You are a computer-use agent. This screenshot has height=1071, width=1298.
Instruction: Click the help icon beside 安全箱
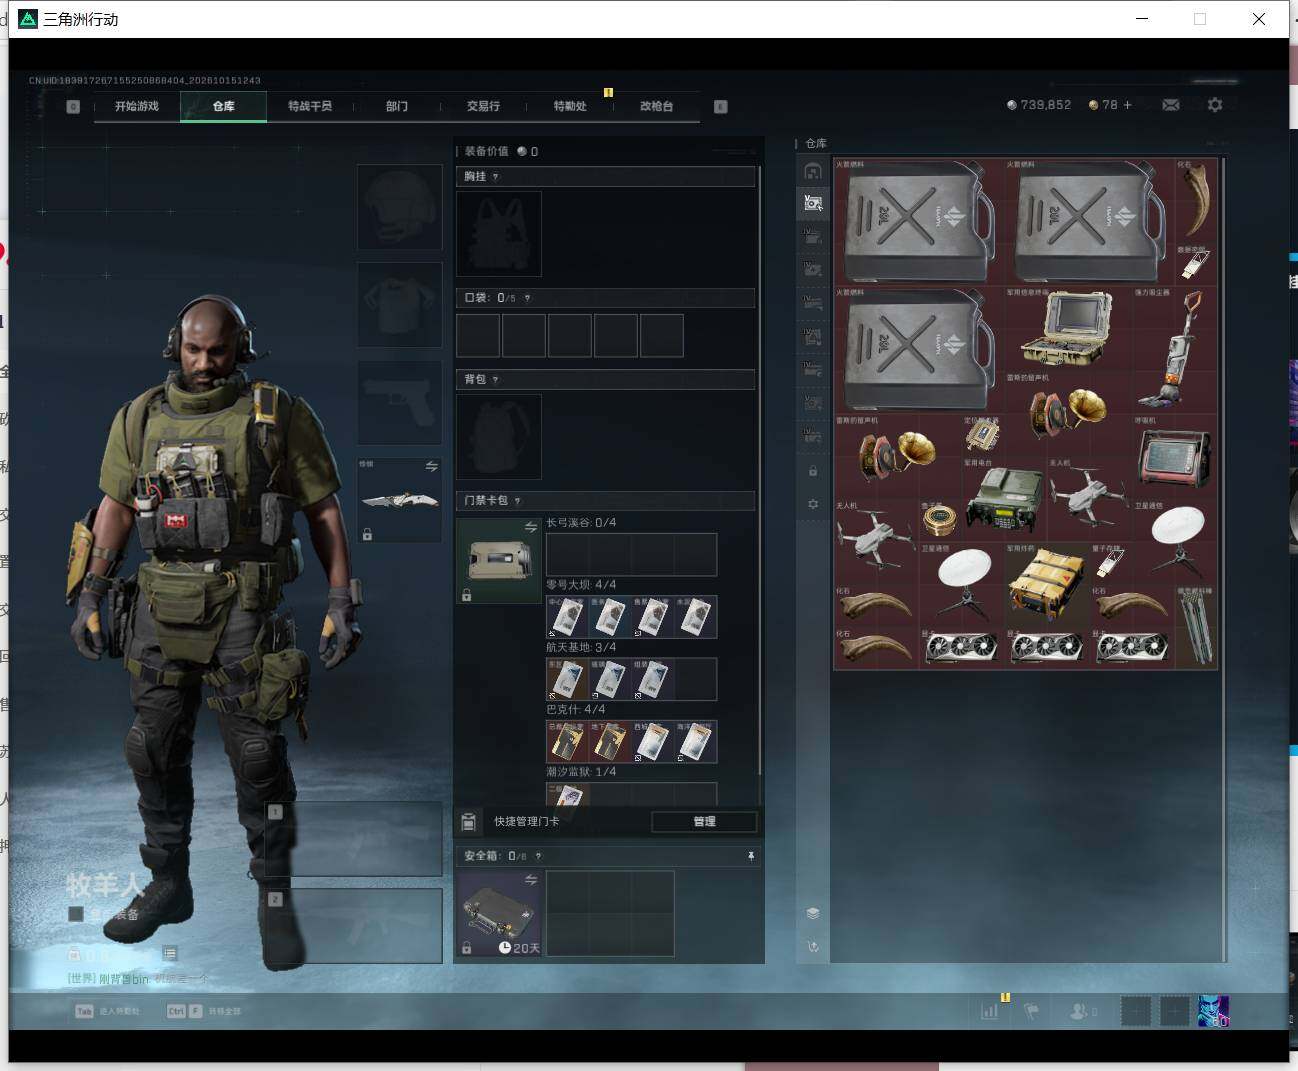(x=538, y=856)
